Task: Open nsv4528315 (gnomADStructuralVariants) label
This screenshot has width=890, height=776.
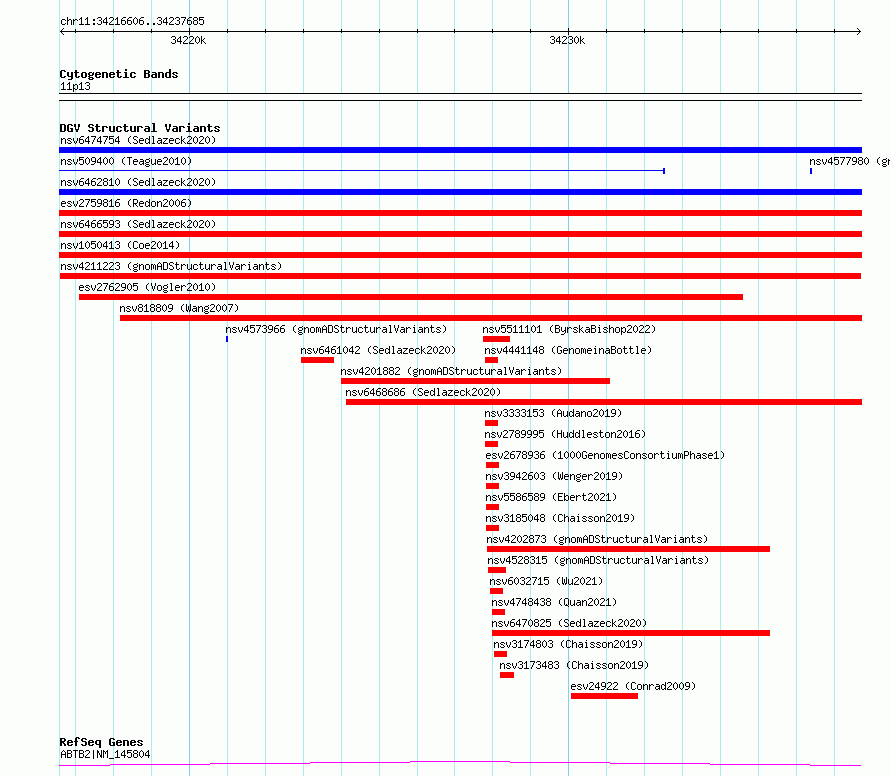Action: (598, 560)
